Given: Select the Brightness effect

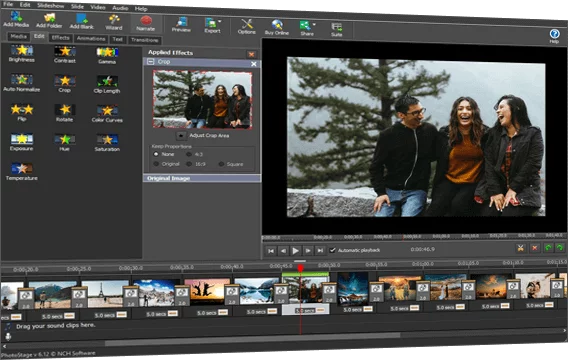Looking at the screenshot, I should pos(22,53).
